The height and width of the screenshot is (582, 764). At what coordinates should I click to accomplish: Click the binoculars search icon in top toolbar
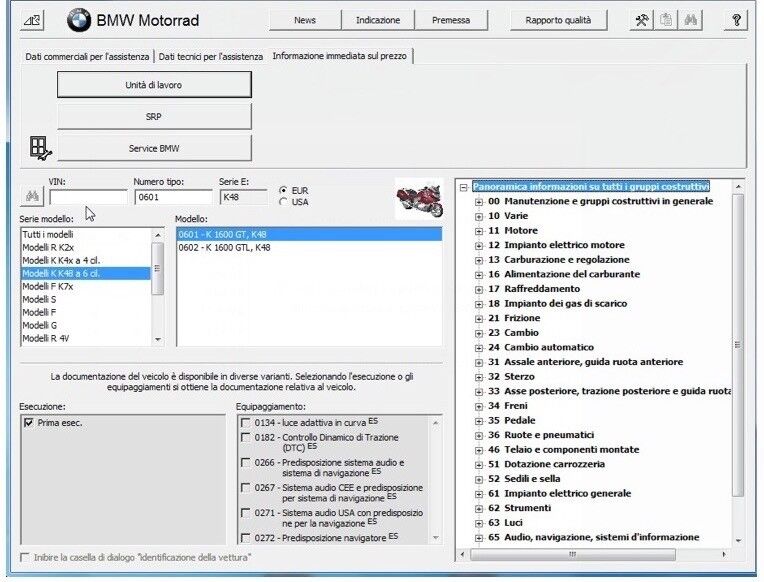691,20
